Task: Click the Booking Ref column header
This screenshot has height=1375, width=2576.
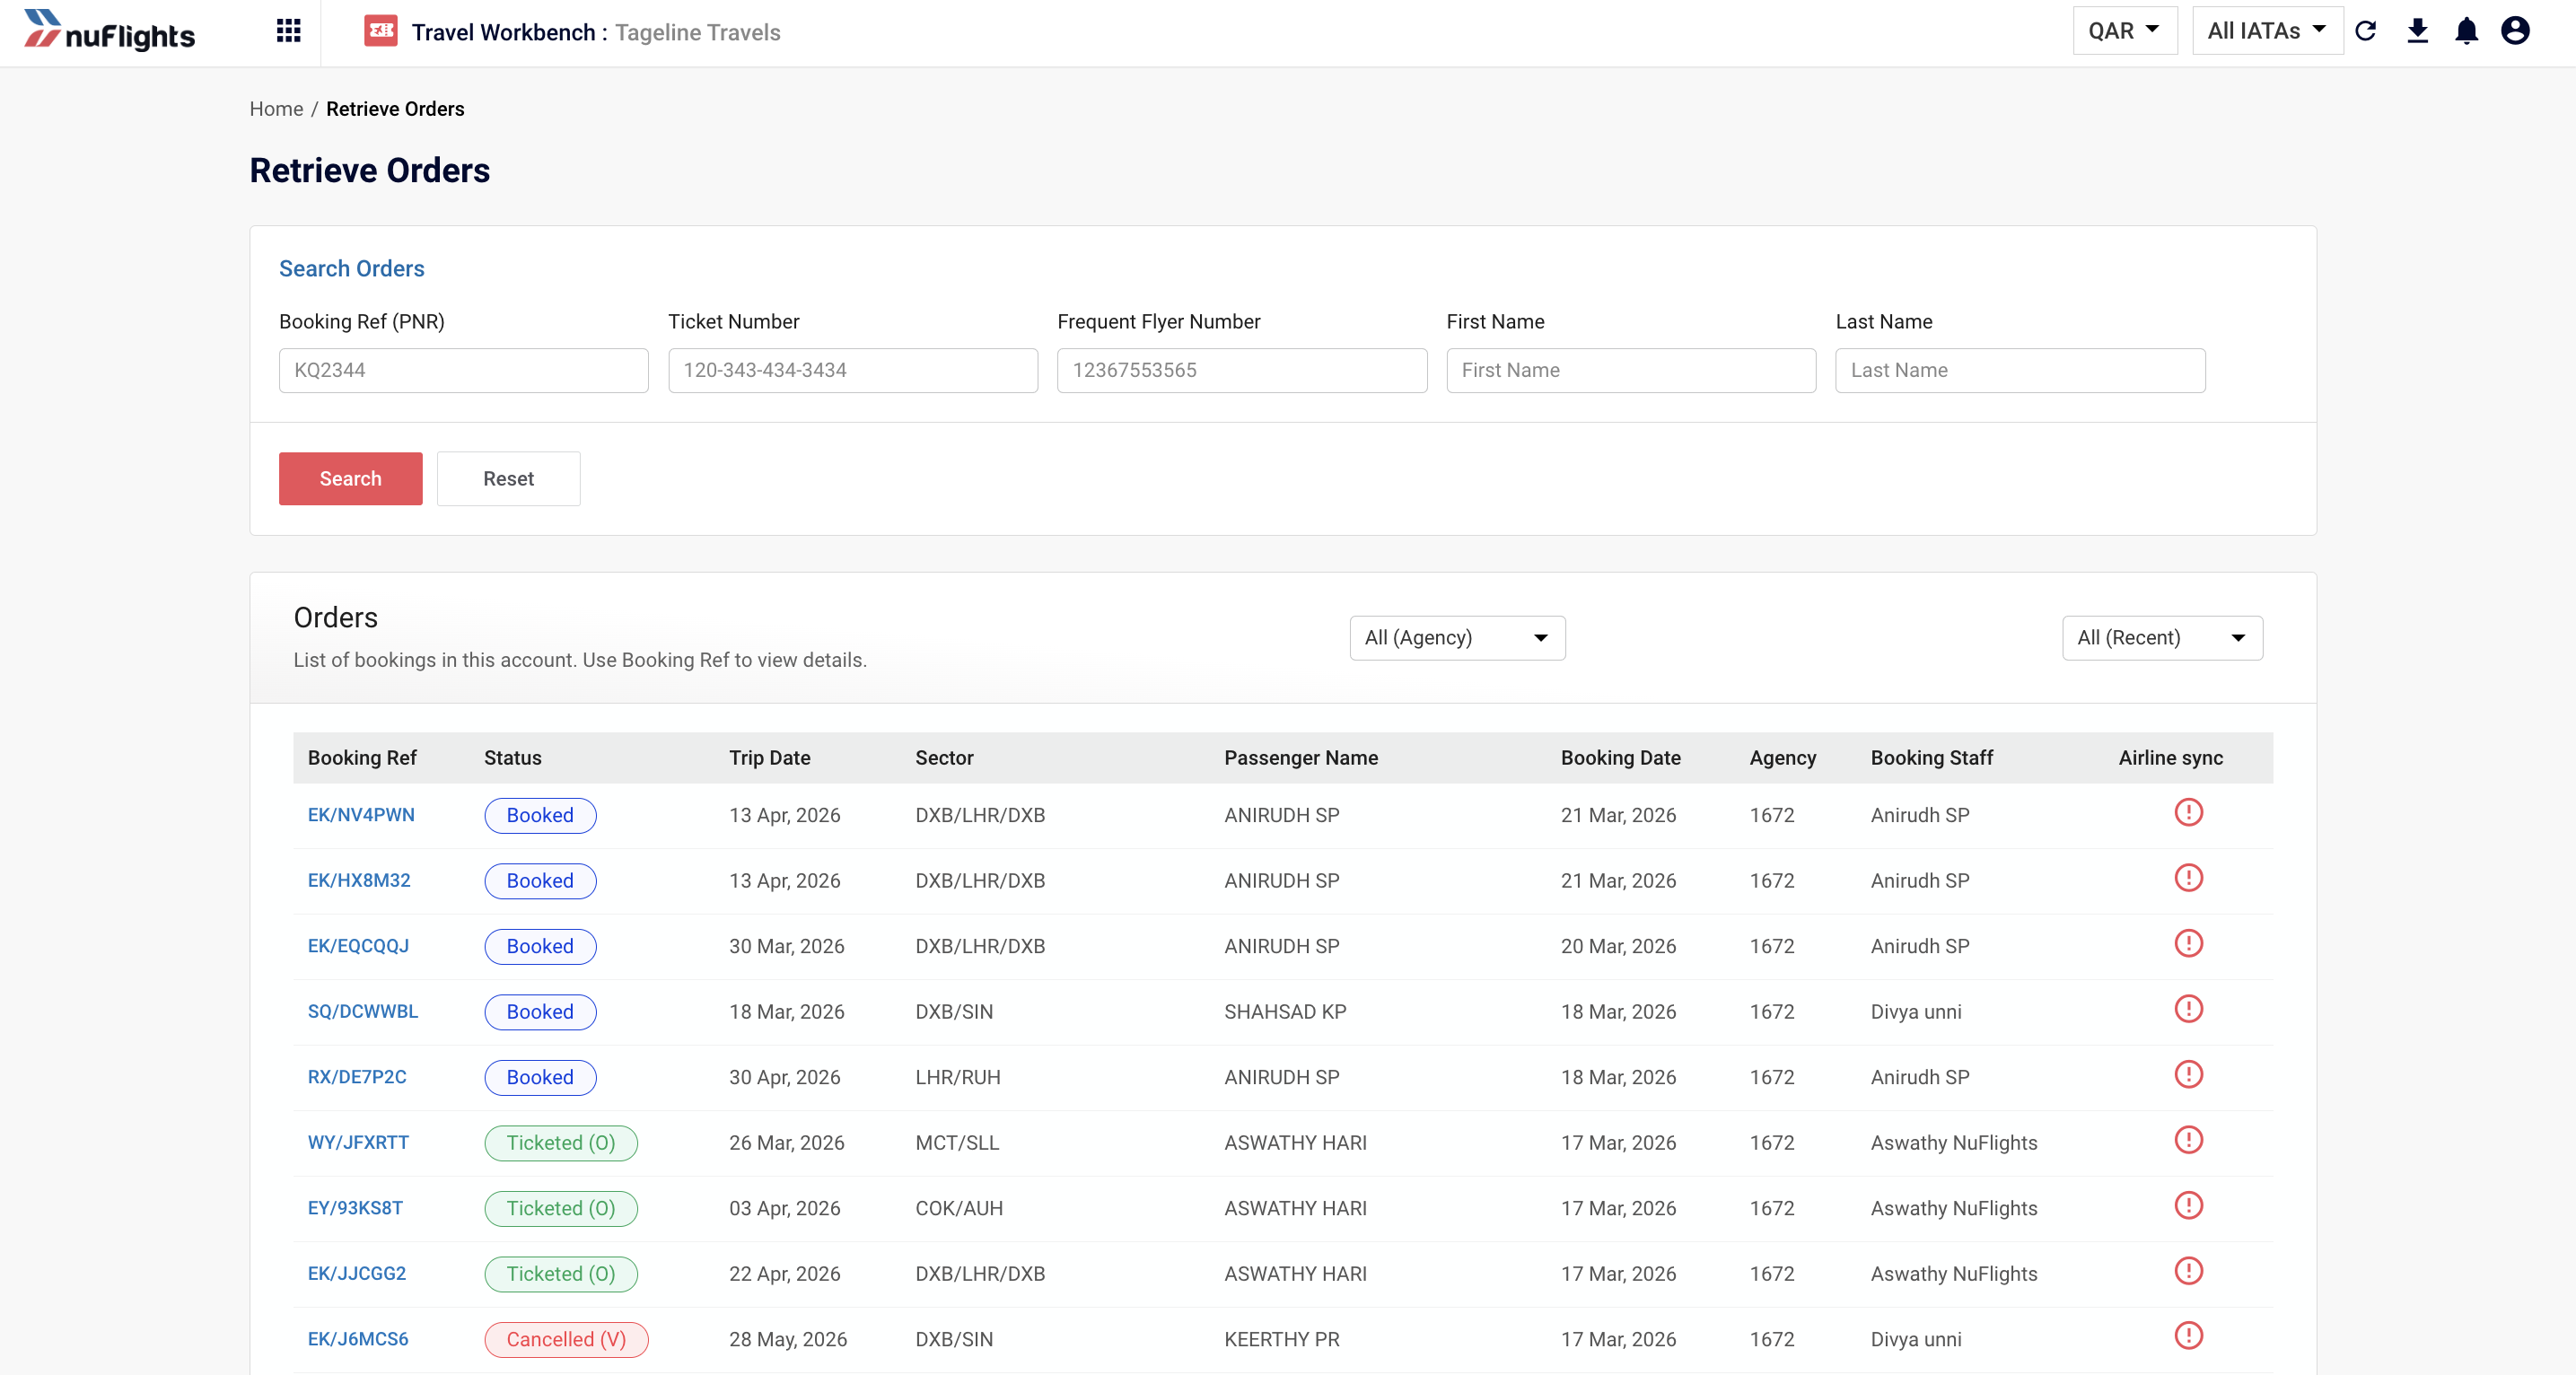Action: [362, 758]
